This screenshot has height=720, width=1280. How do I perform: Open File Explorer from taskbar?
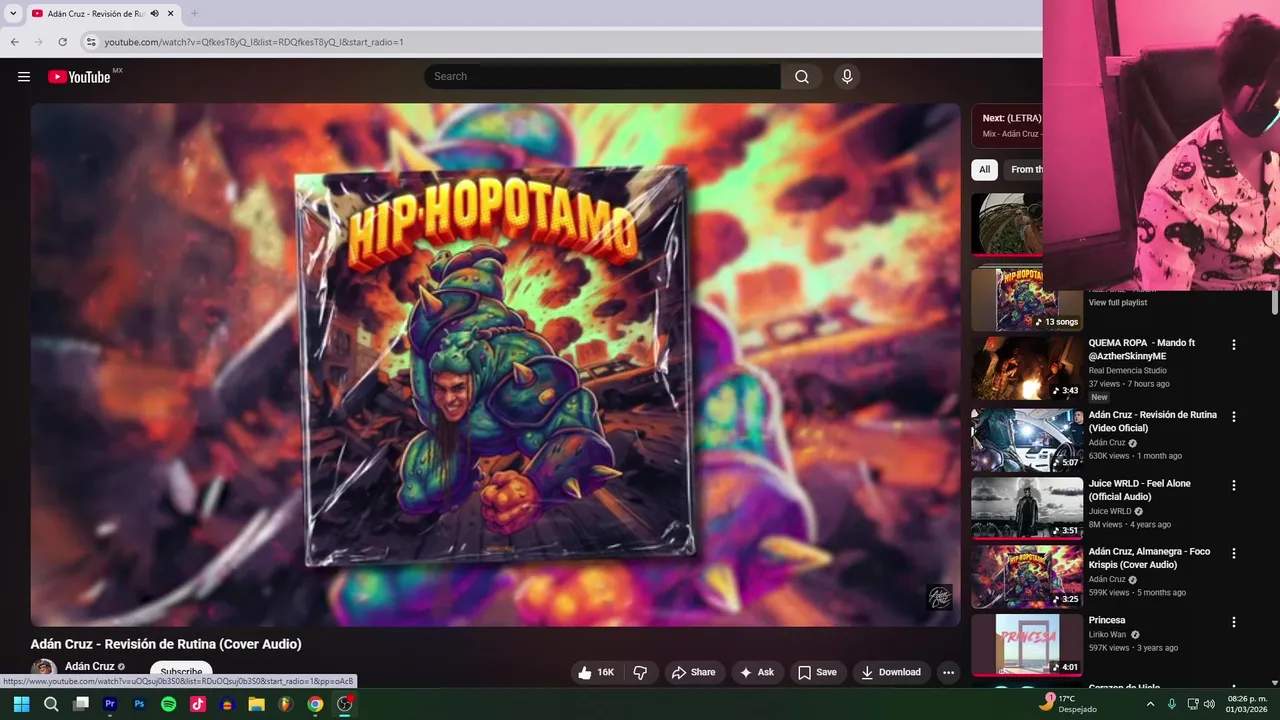coord(256,704)
